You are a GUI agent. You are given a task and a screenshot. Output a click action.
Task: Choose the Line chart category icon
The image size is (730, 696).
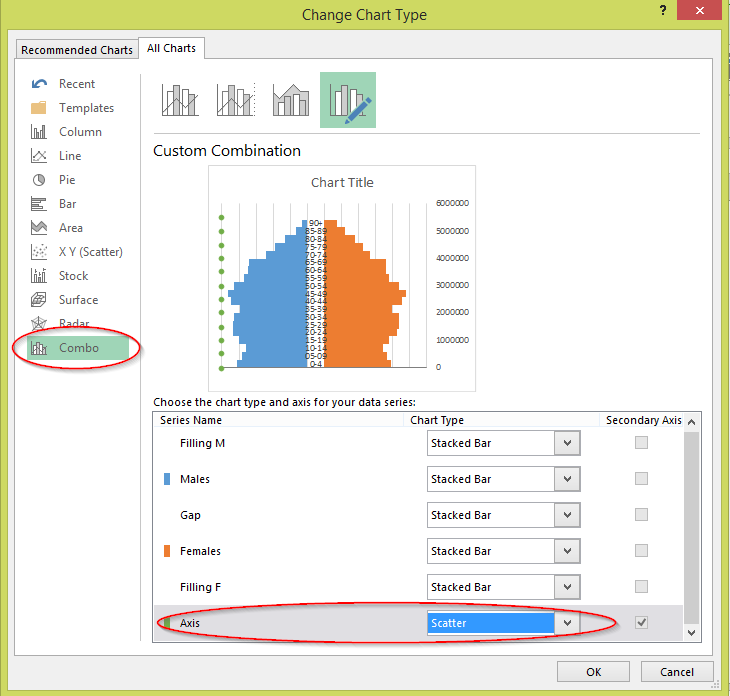39,155
